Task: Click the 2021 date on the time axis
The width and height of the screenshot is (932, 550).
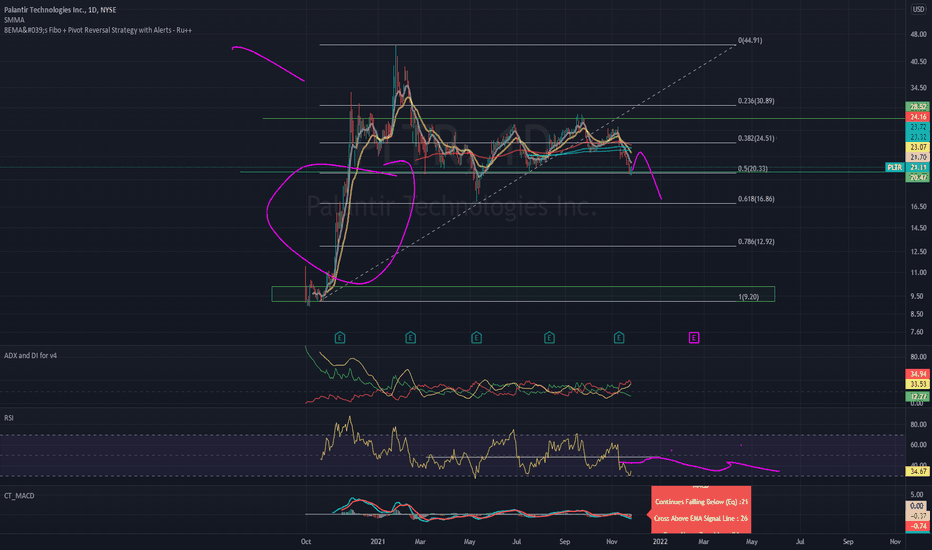Action: tap(378, 542)
